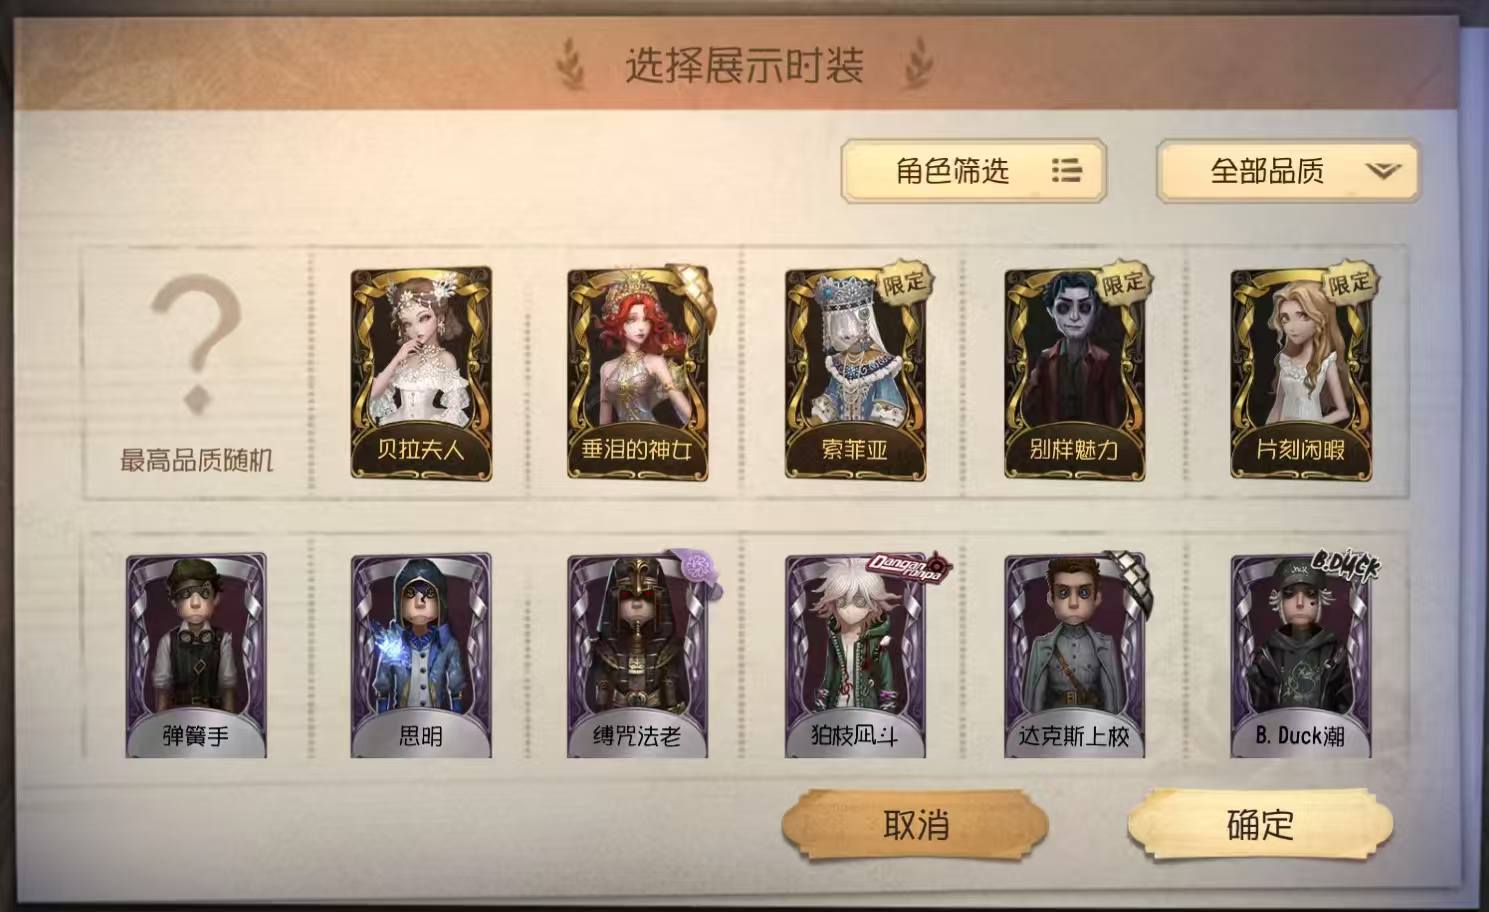Select the 别样魅力 costume card

tap(1075, 372)
